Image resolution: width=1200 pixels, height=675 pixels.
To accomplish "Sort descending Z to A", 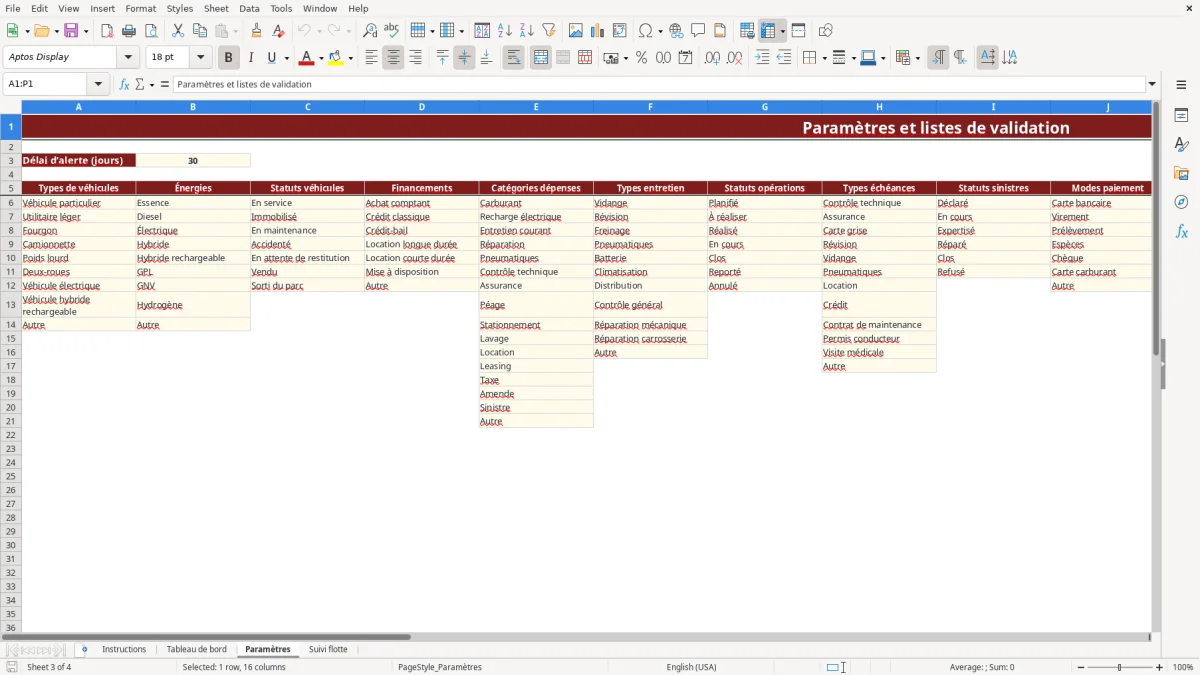I will coord(527,31).
